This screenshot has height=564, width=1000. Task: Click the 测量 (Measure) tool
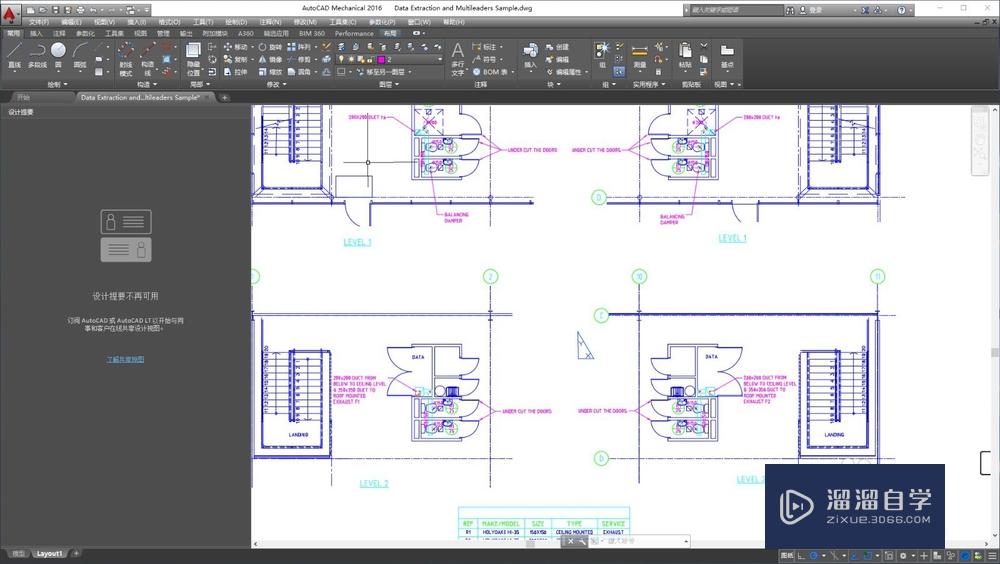click(x=640, y=56)
